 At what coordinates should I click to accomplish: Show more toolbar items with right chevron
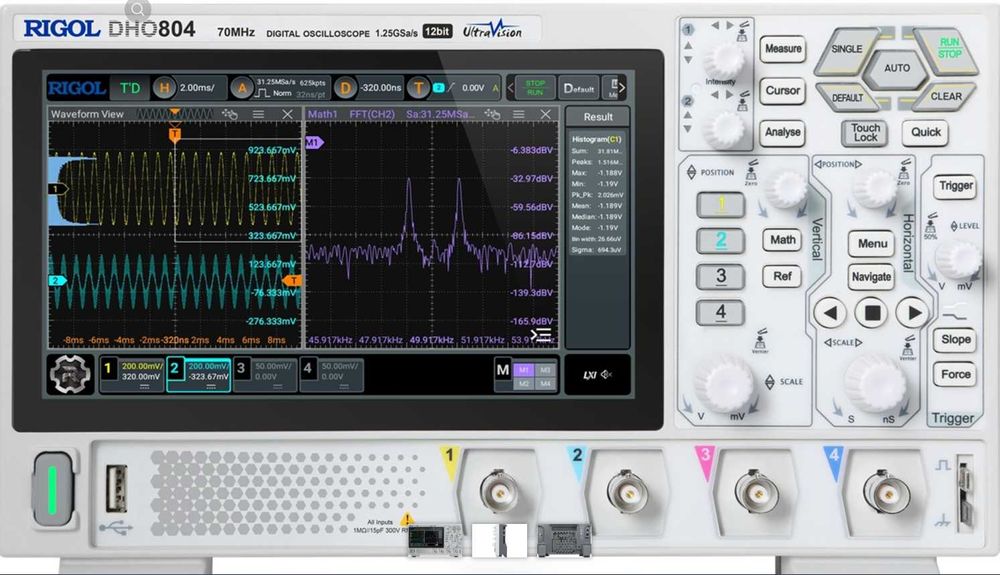click(x=622, y=88)
